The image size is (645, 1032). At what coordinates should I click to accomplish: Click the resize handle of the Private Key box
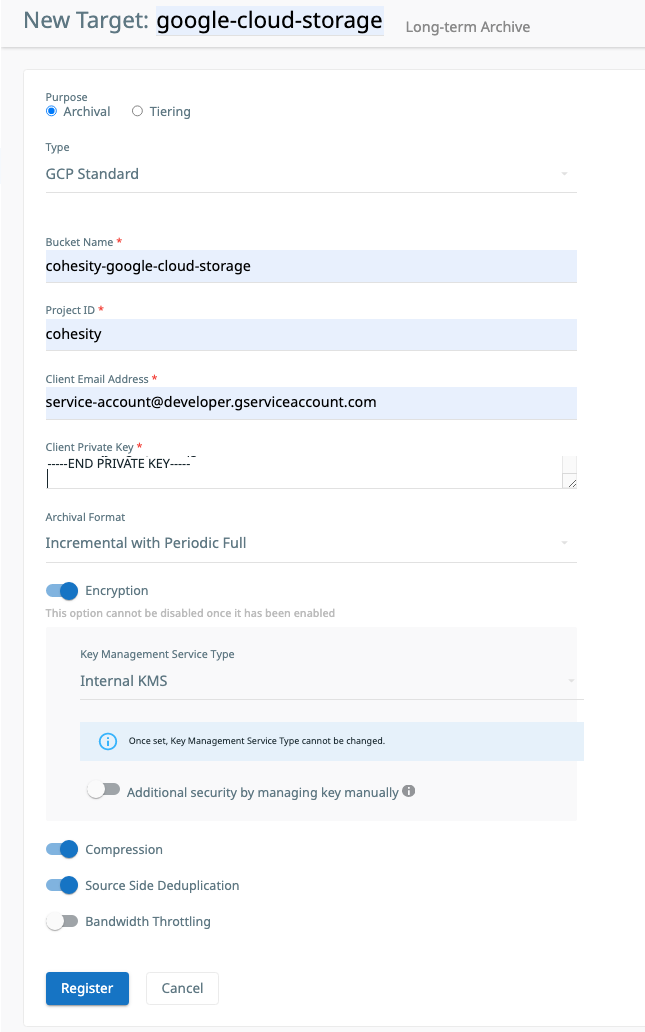click(570, 482)
